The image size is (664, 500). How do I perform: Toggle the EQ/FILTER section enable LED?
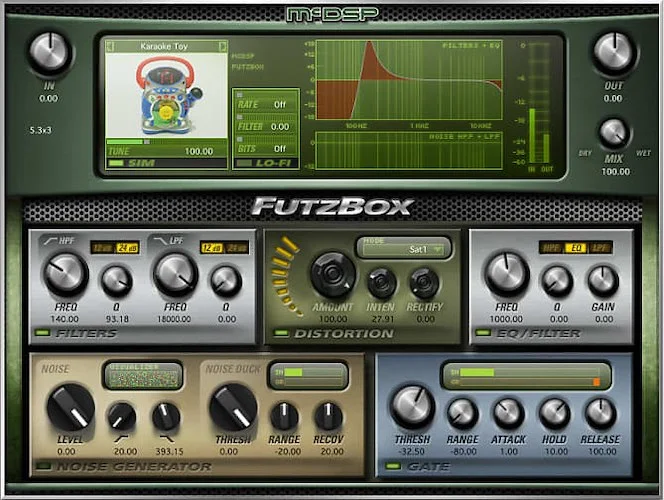[483, 333]
